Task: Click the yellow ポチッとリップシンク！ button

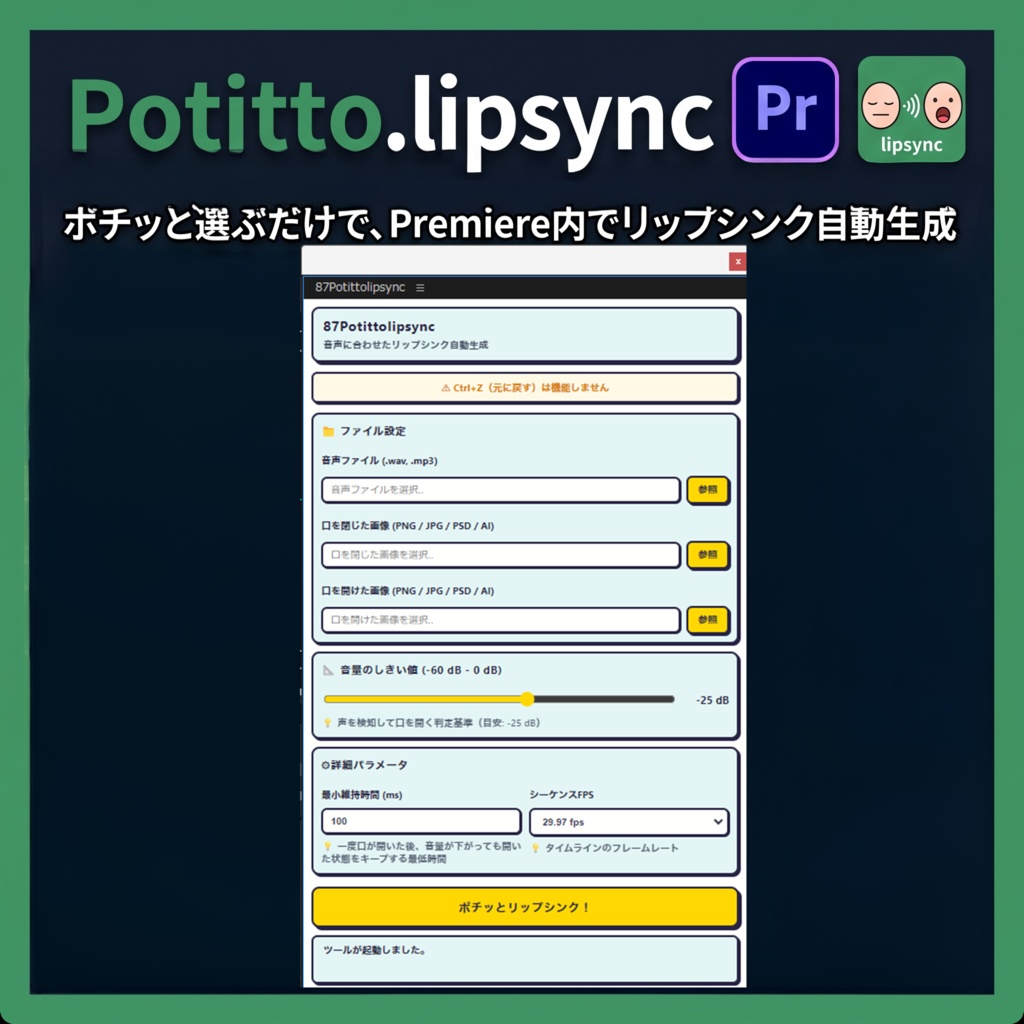Action: [526, 907]
